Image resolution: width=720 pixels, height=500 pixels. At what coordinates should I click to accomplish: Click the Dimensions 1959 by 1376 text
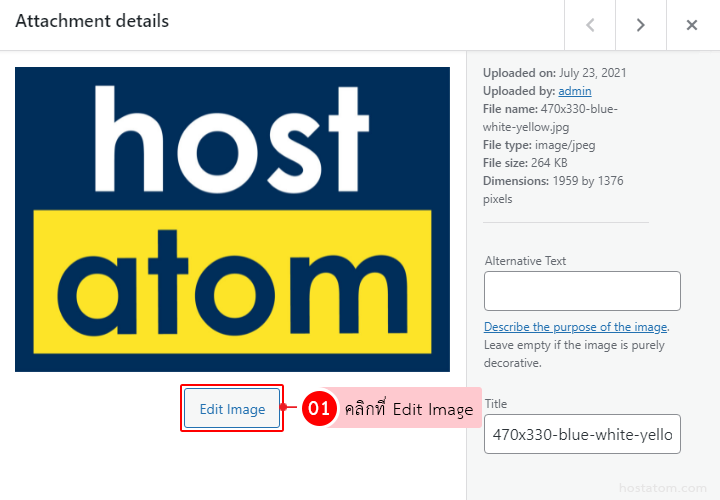[x=553, y=190]
